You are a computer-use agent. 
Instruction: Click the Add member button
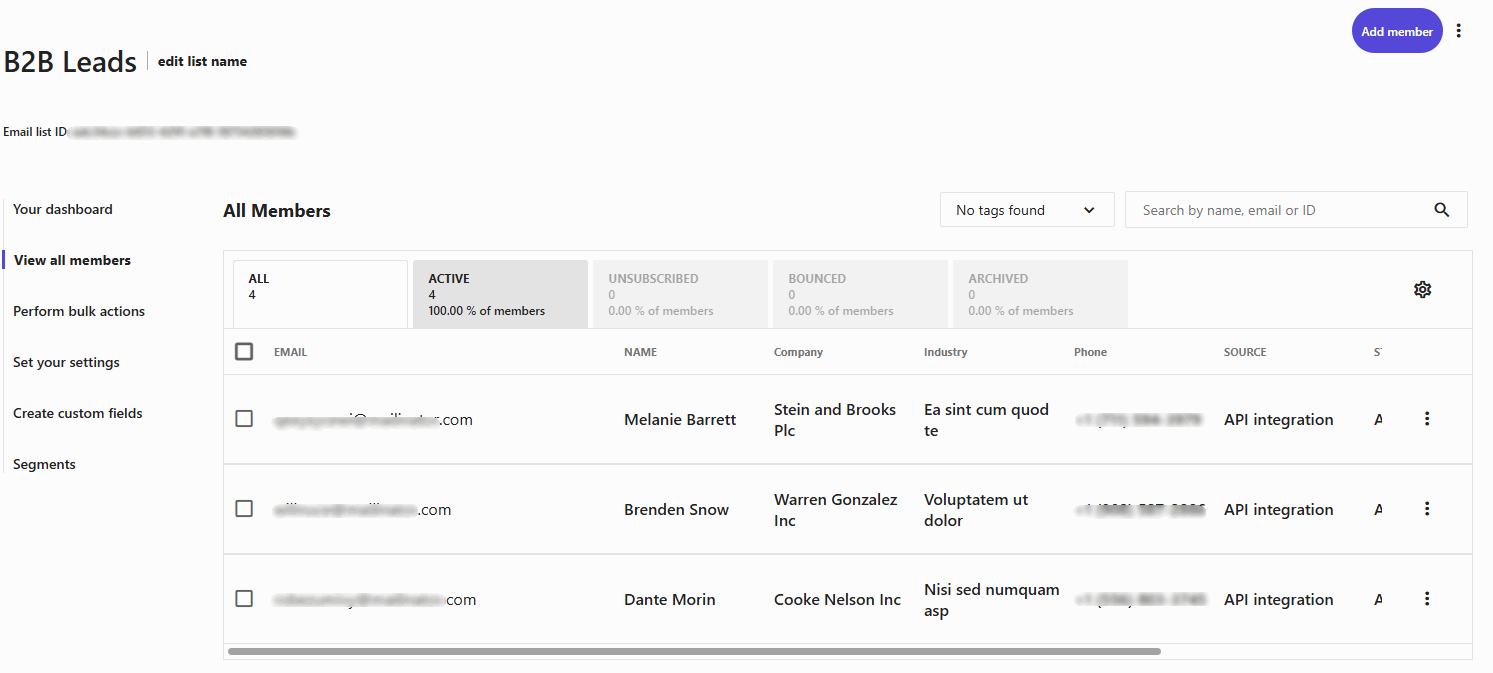tap(1397, 30)
